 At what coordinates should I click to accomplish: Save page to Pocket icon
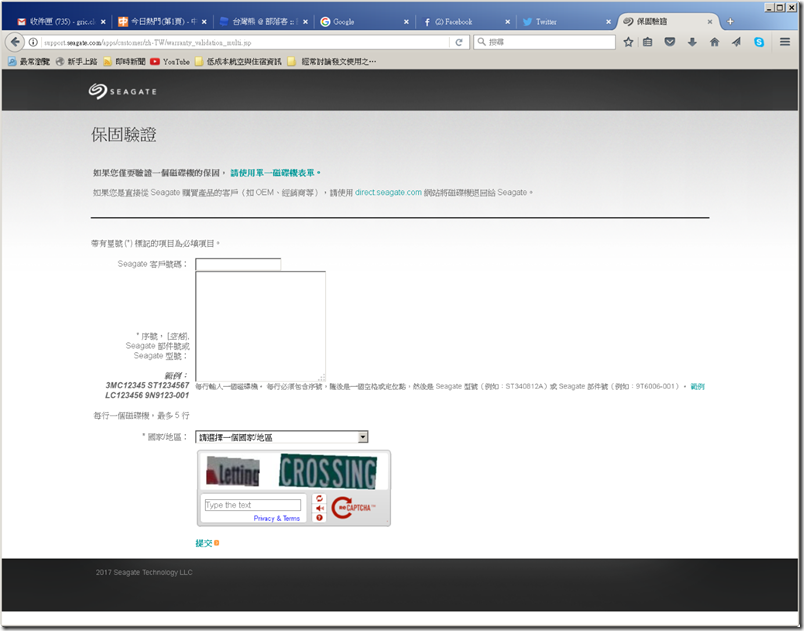[670, 42]
